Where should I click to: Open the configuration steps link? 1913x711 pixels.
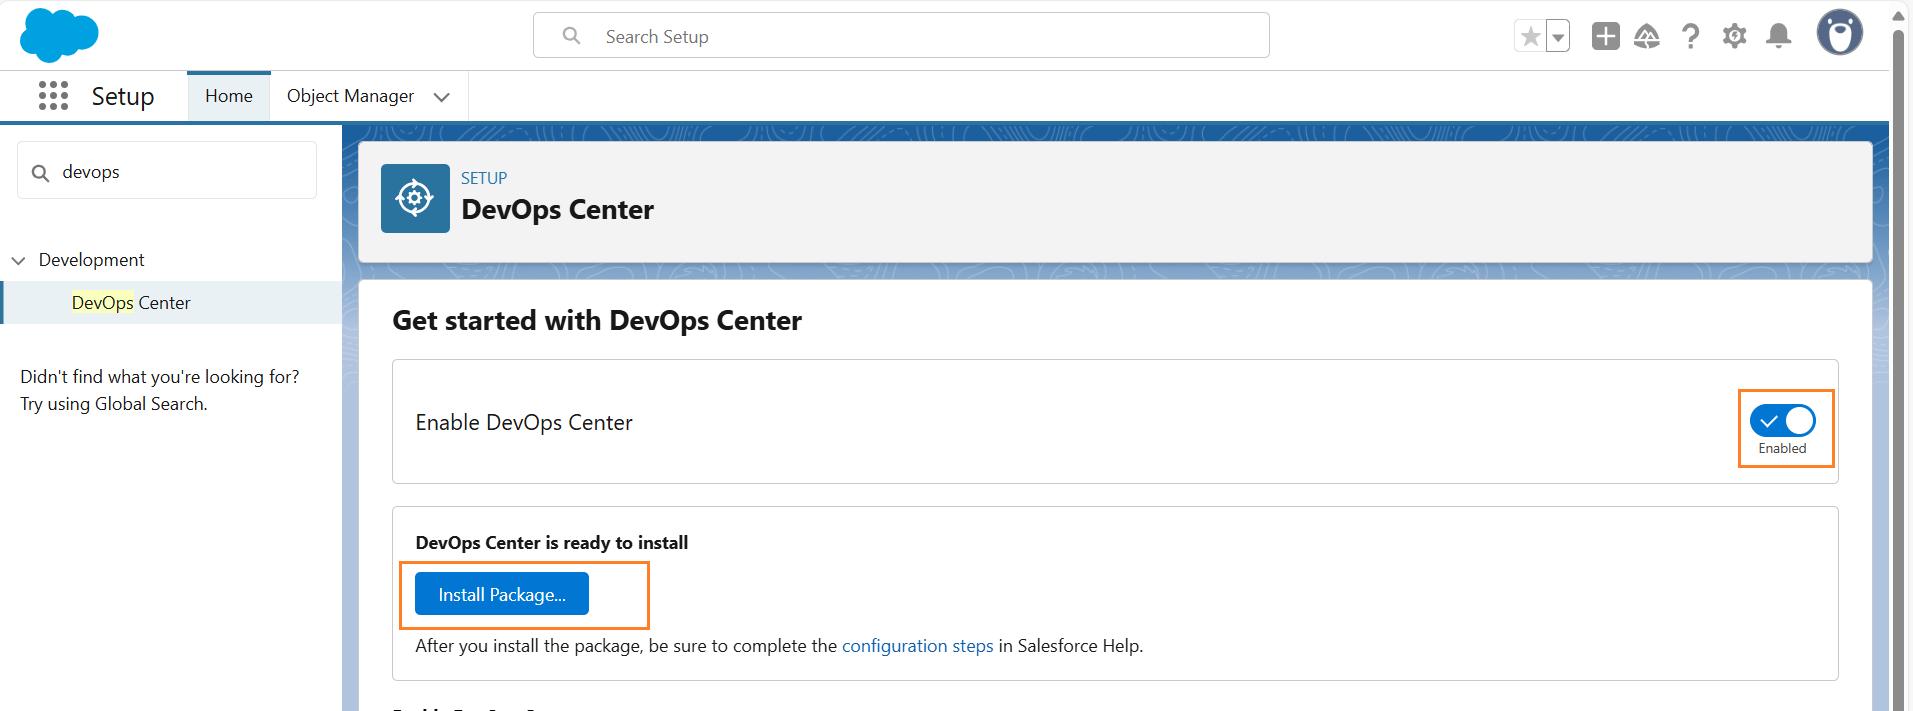point(917,646)
